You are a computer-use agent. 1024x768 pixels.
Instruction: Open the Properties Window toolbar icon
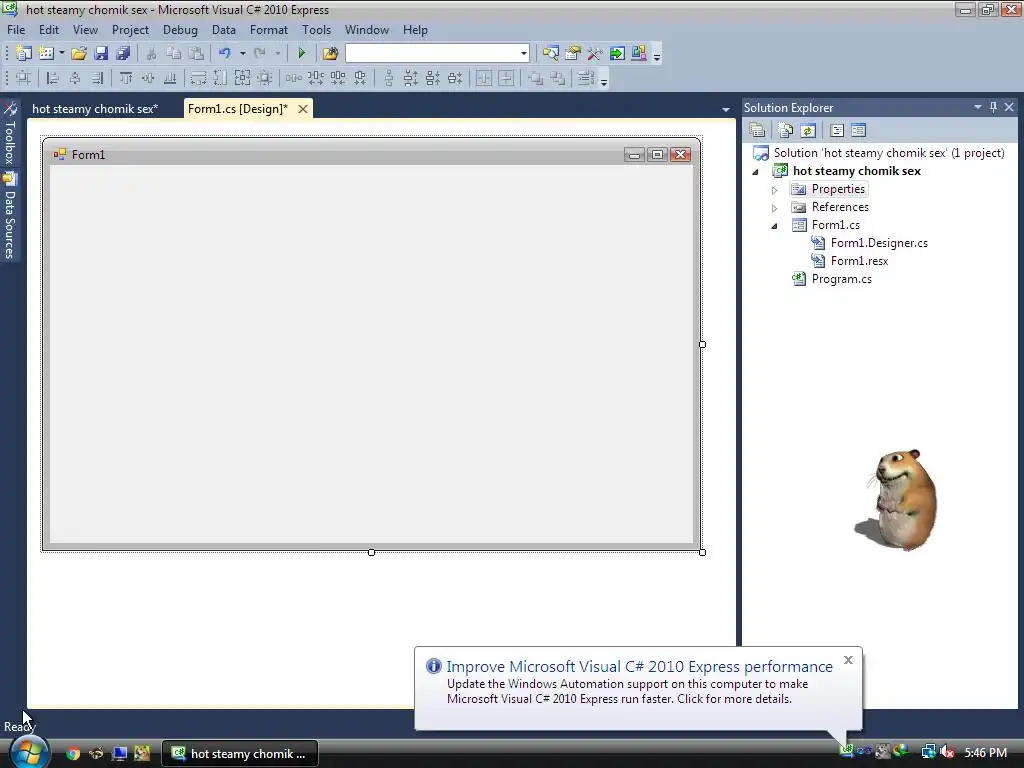pos(573,53)
